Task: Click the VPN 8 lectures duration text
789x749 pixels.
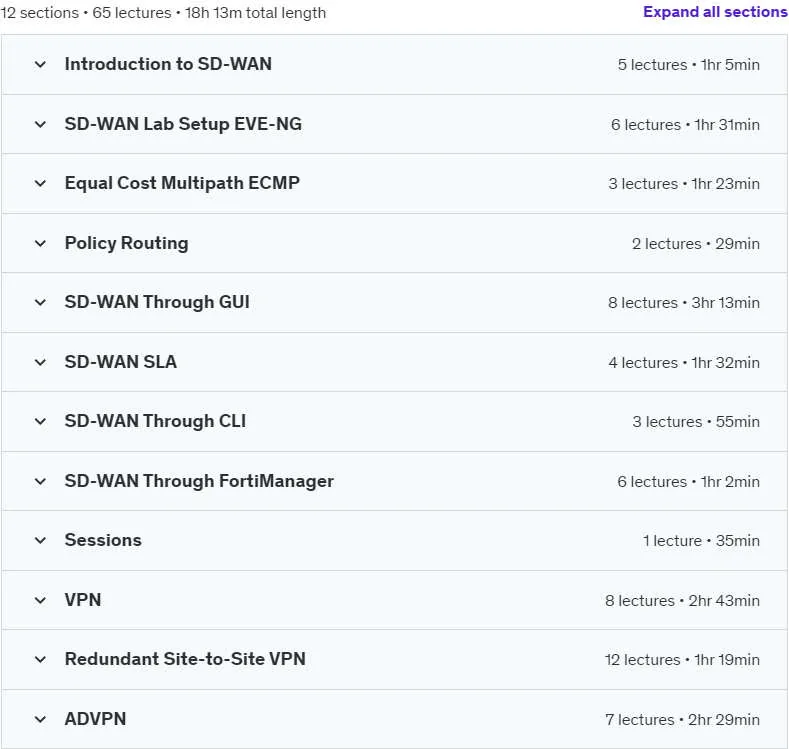Action: (682, 601)
